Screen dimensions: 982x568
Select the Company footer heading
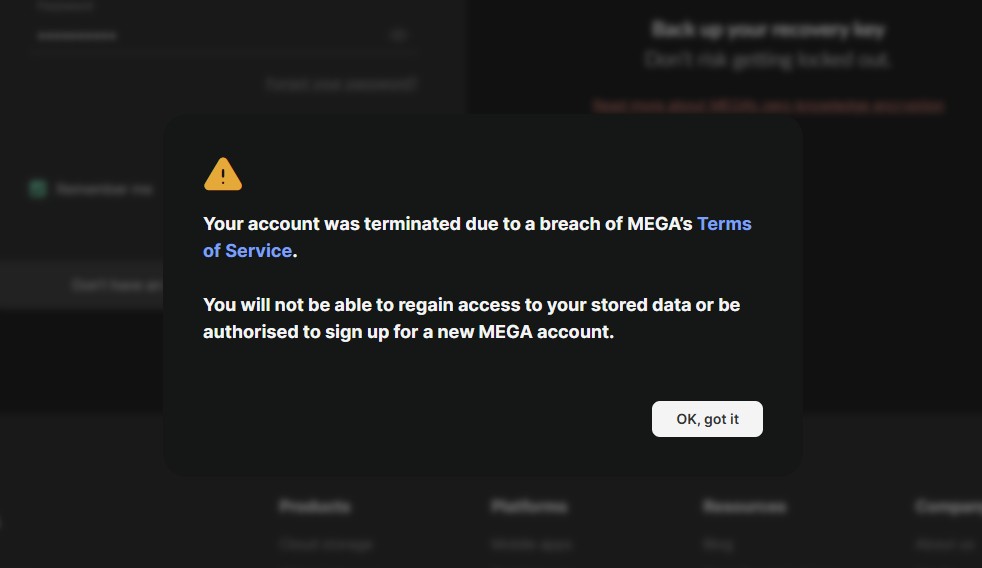click(x=947, y=507)
